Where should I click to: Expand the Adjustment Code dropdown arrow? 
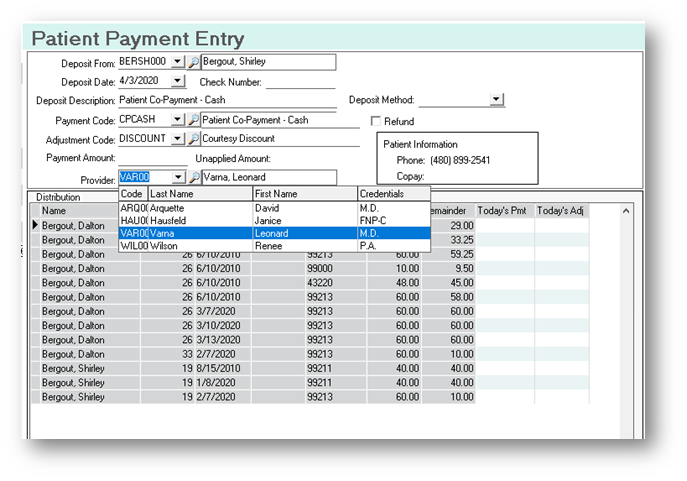(178, 139)
